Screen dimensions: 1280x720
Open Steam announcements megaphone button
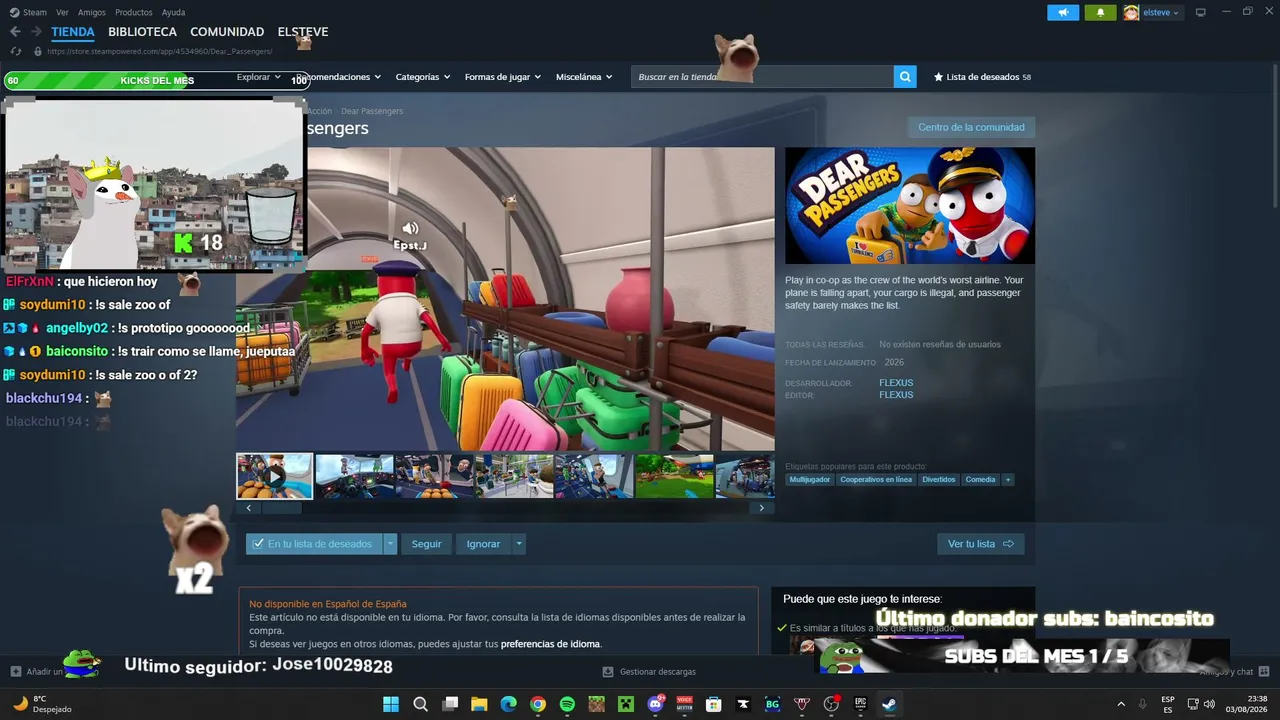(1063, 12)
